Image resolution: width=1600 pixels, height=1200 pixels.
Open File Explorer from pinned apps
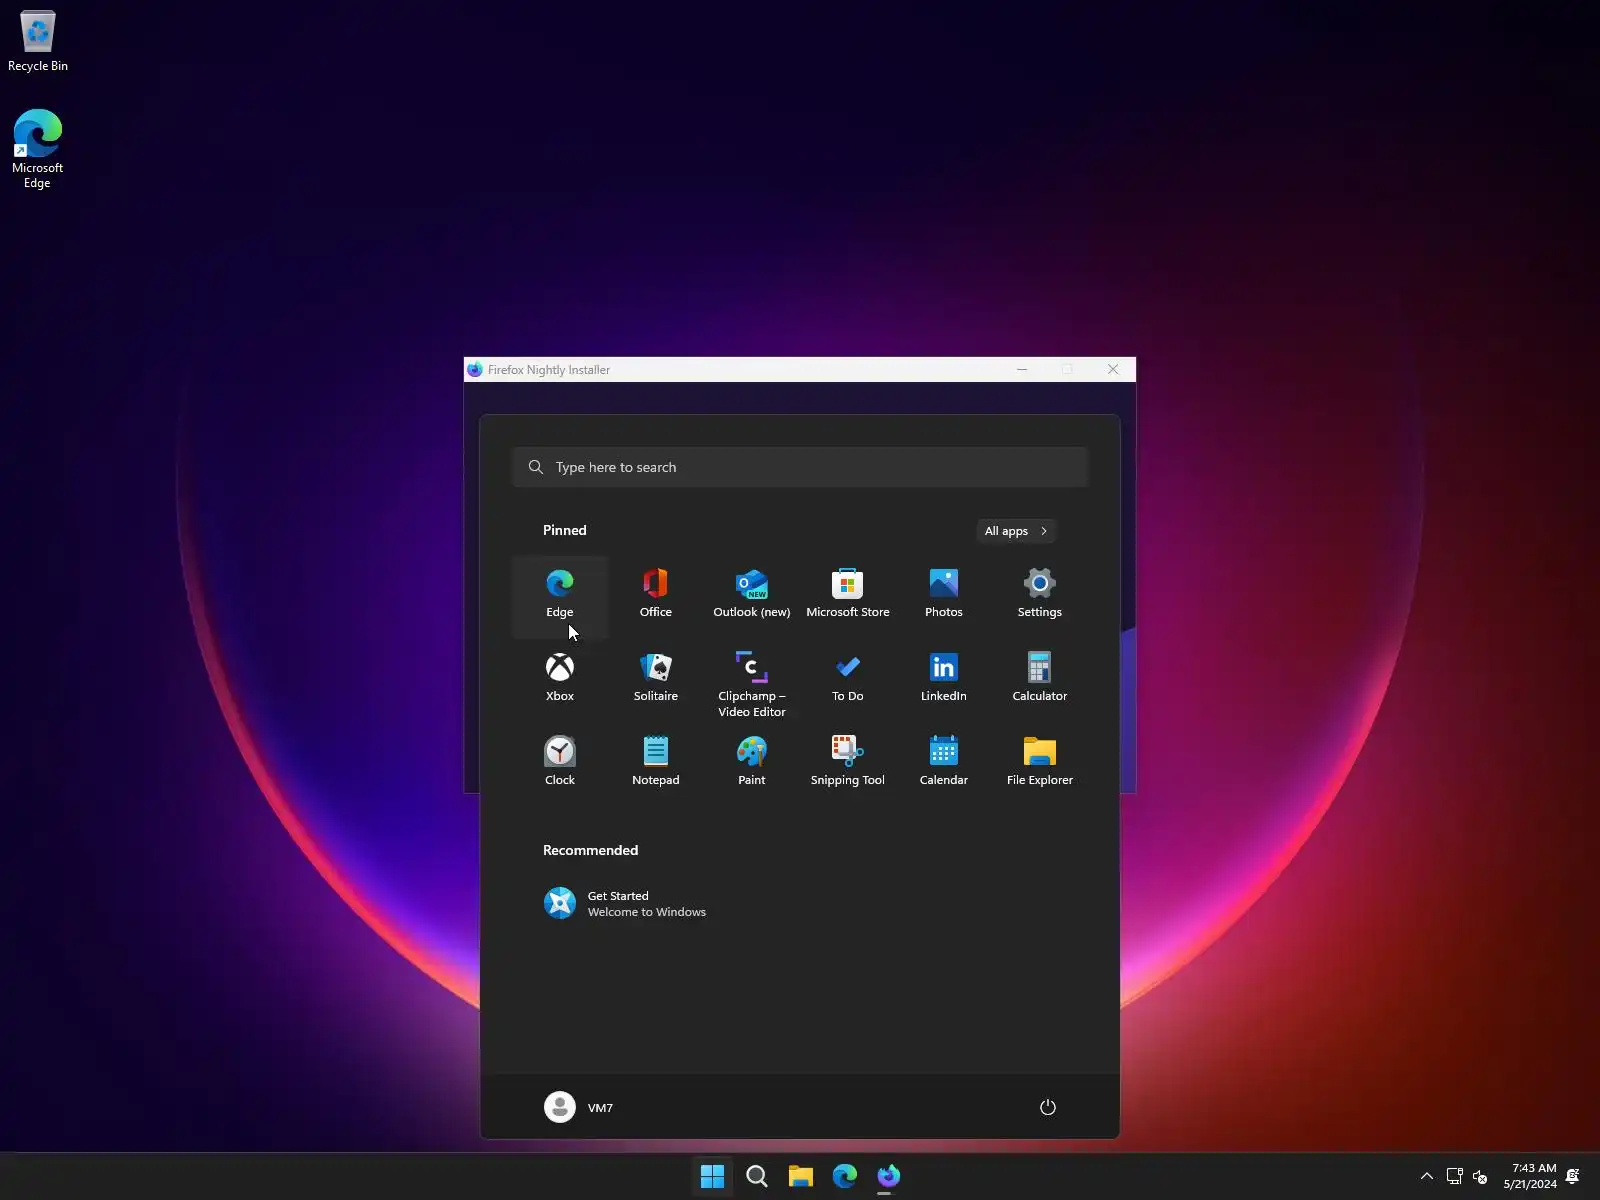pyautogui.click(x=1040, y=763)
